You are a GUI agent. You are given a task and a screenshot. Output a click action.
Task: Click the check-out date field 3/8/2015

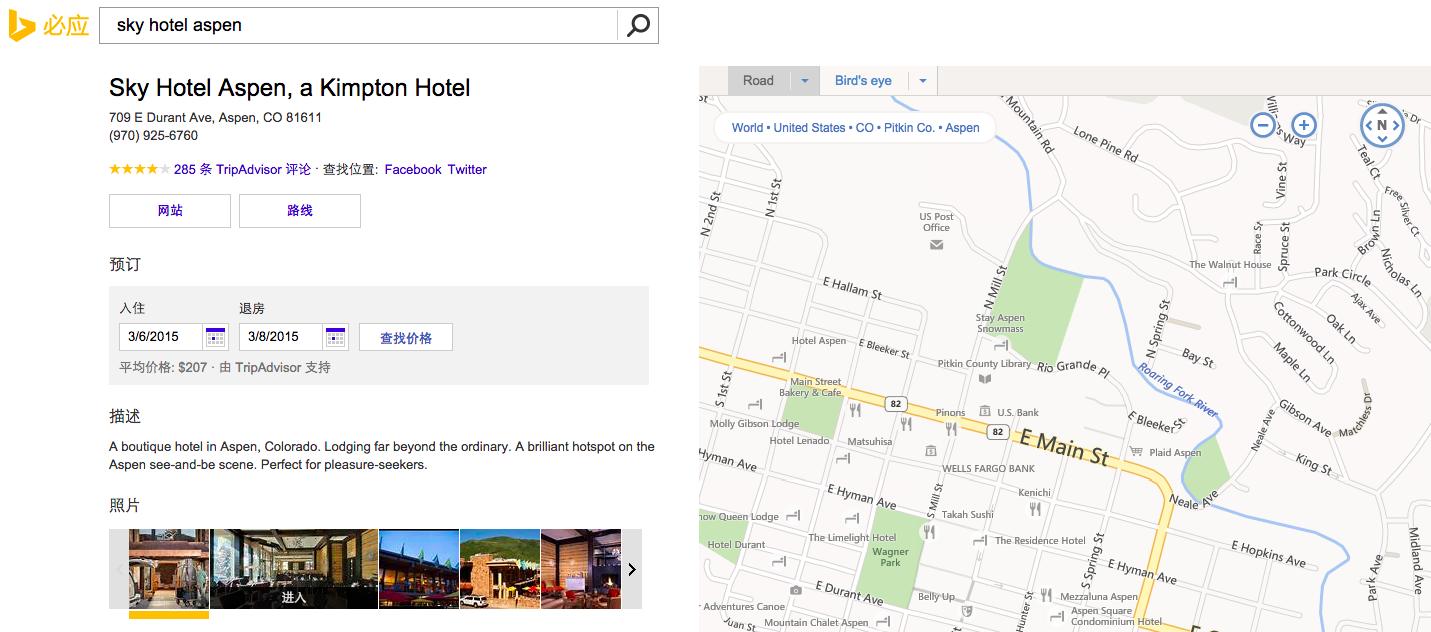(281, 337)
